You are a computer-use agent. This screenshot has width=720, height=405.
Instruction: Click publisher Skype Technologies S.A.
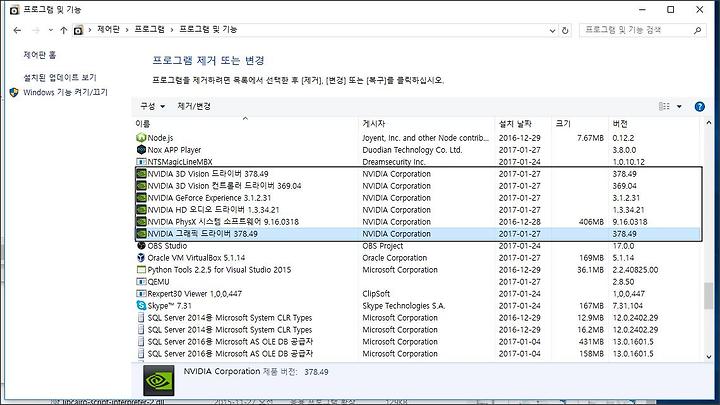click(x=404, y=305)
